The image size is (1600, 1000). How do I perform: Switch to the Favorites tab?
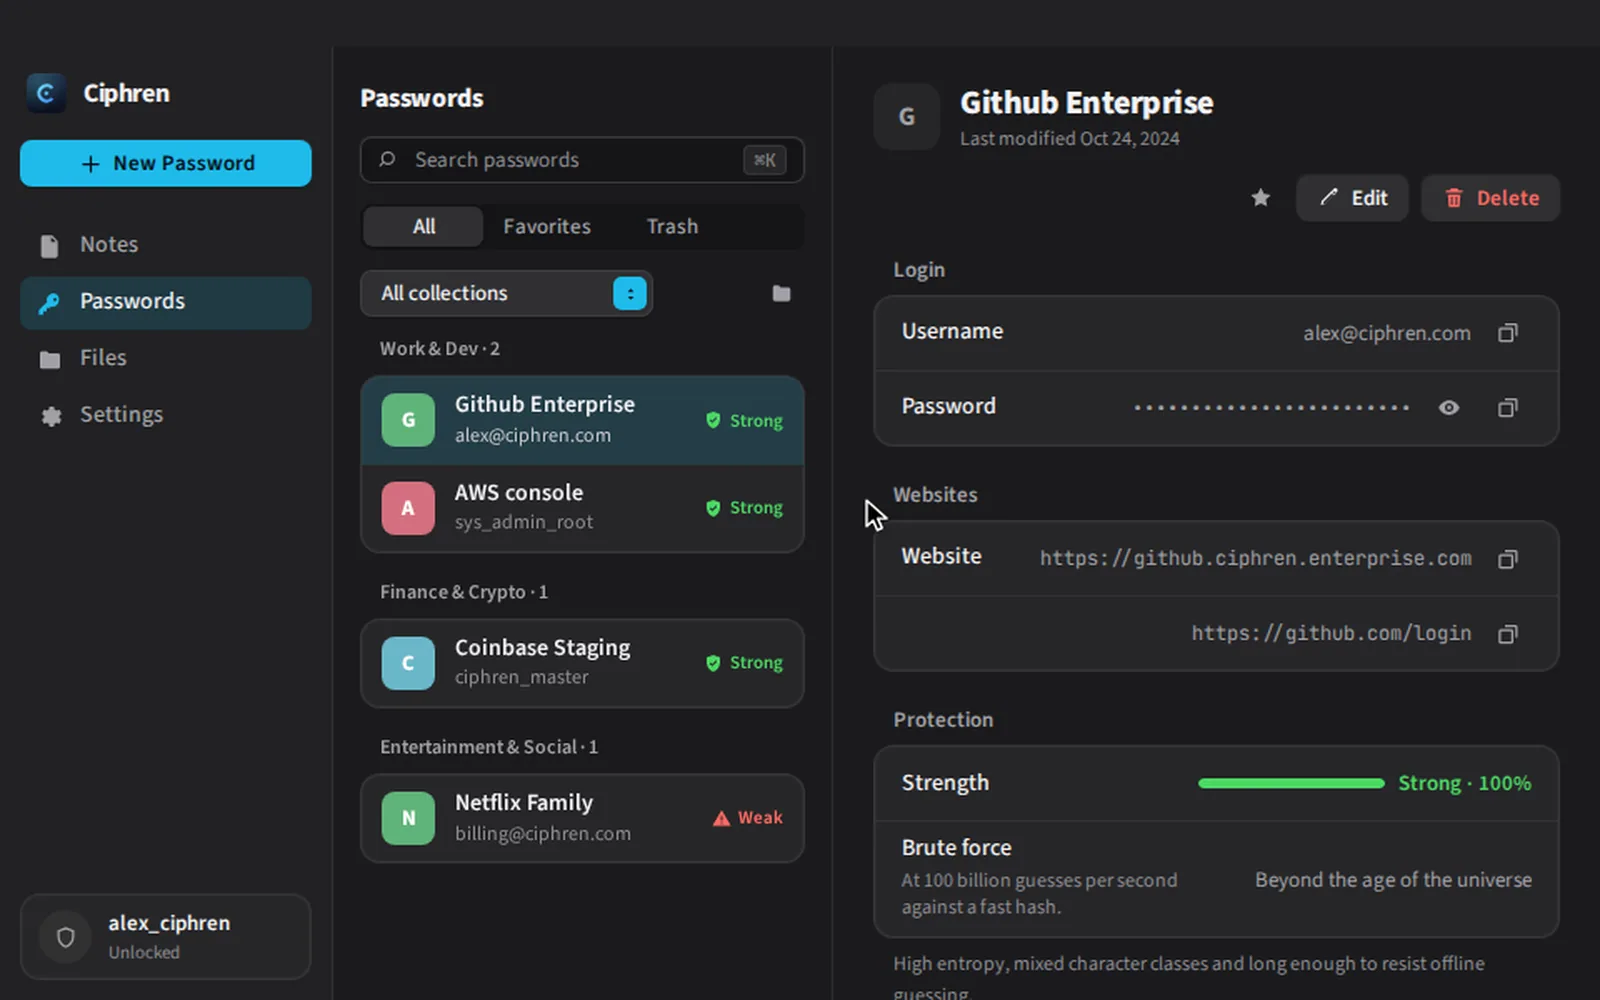point(547,227)
